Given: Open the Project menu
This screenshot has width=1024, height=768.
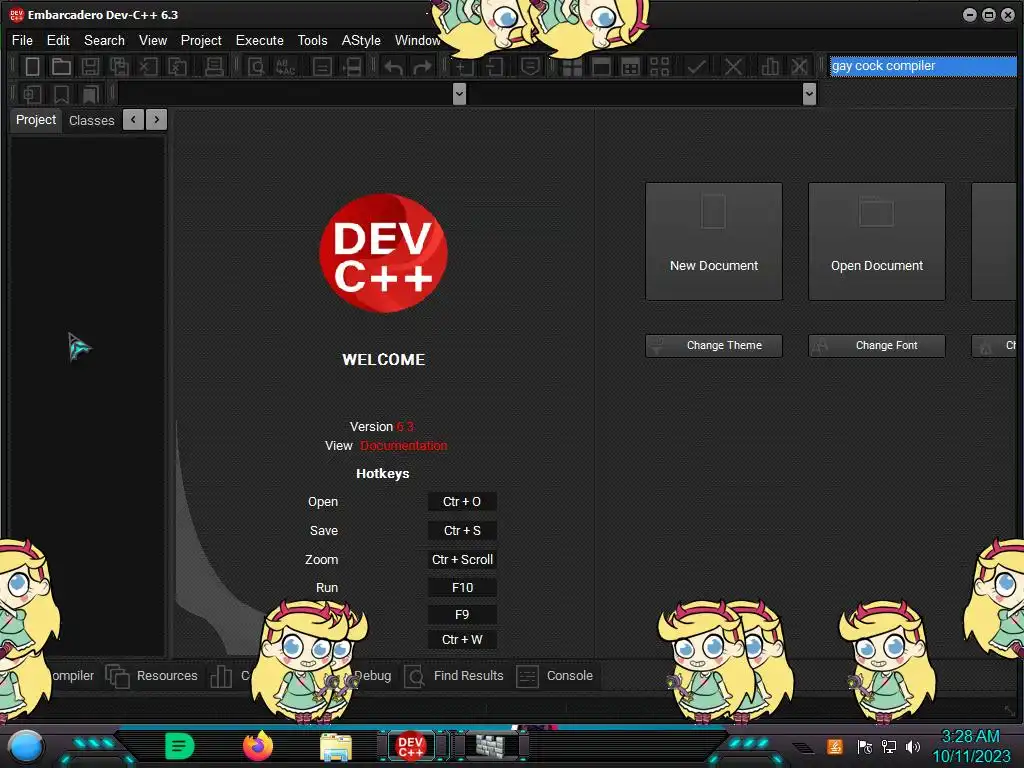Looking at the screenshot, I should click(201, 40).
